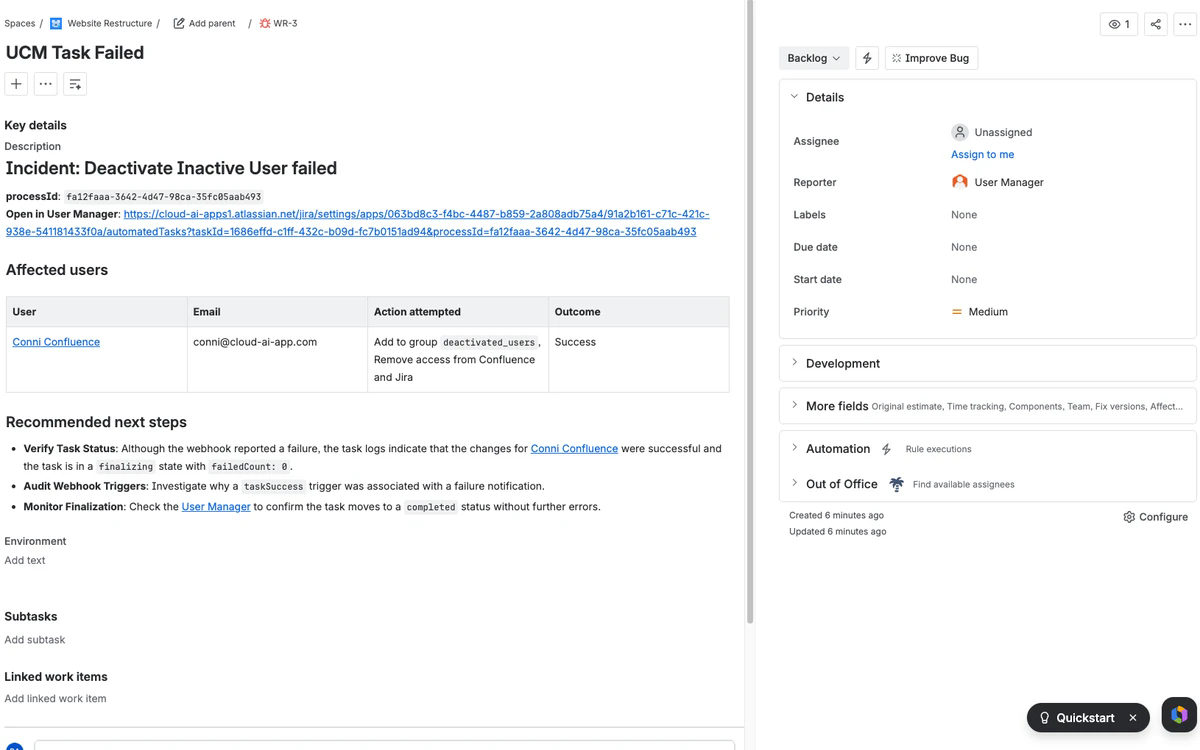Click the share icon
The height and width of the screenshot is (750, 1200).
[x=1156, y=24]
